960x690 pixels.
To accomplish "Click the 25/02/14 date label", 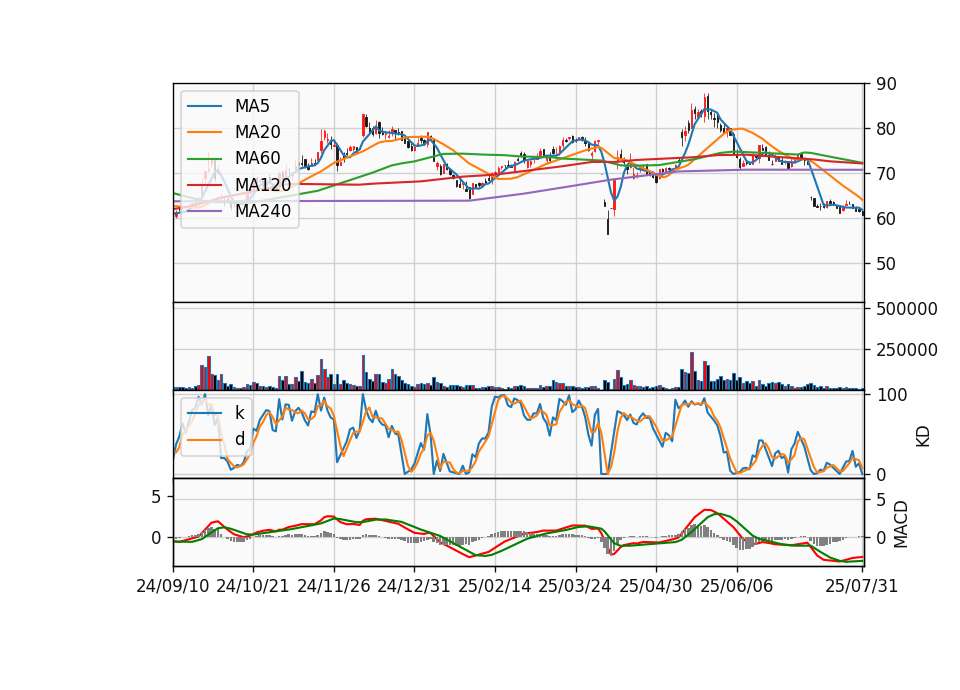I will pos(495,586).
